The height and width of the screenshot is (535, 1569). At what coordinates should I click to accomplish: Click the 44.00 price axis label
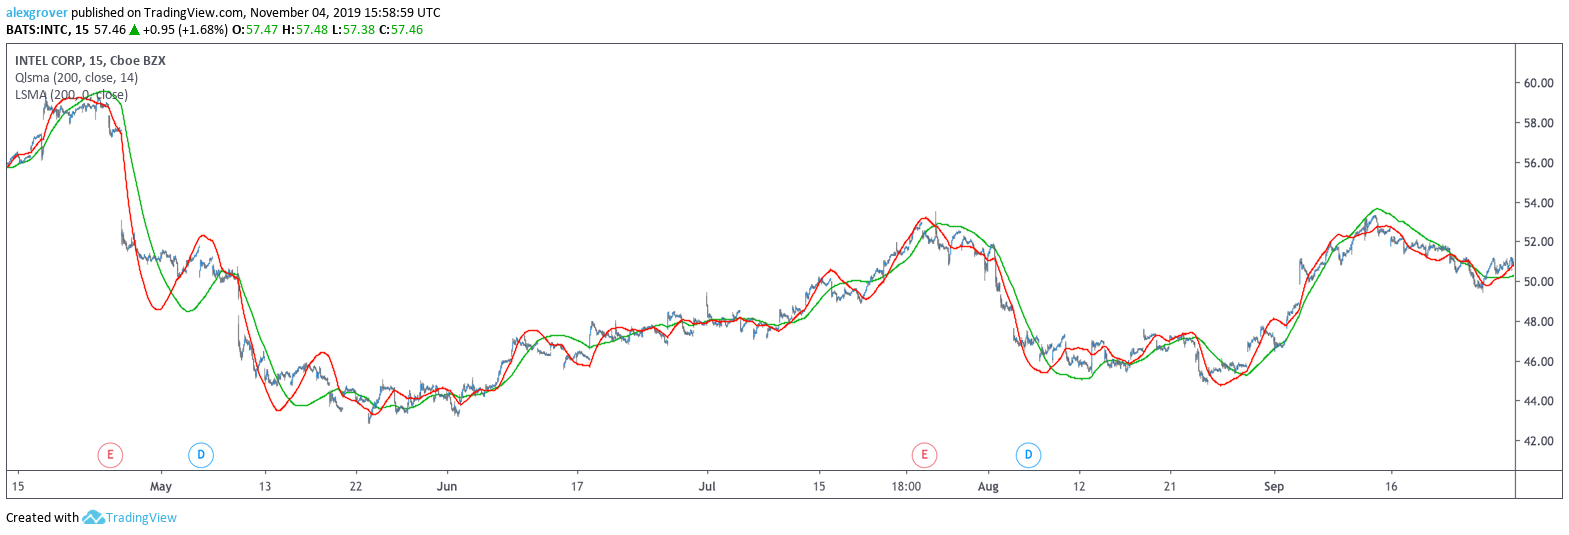tap(1538, 401)
